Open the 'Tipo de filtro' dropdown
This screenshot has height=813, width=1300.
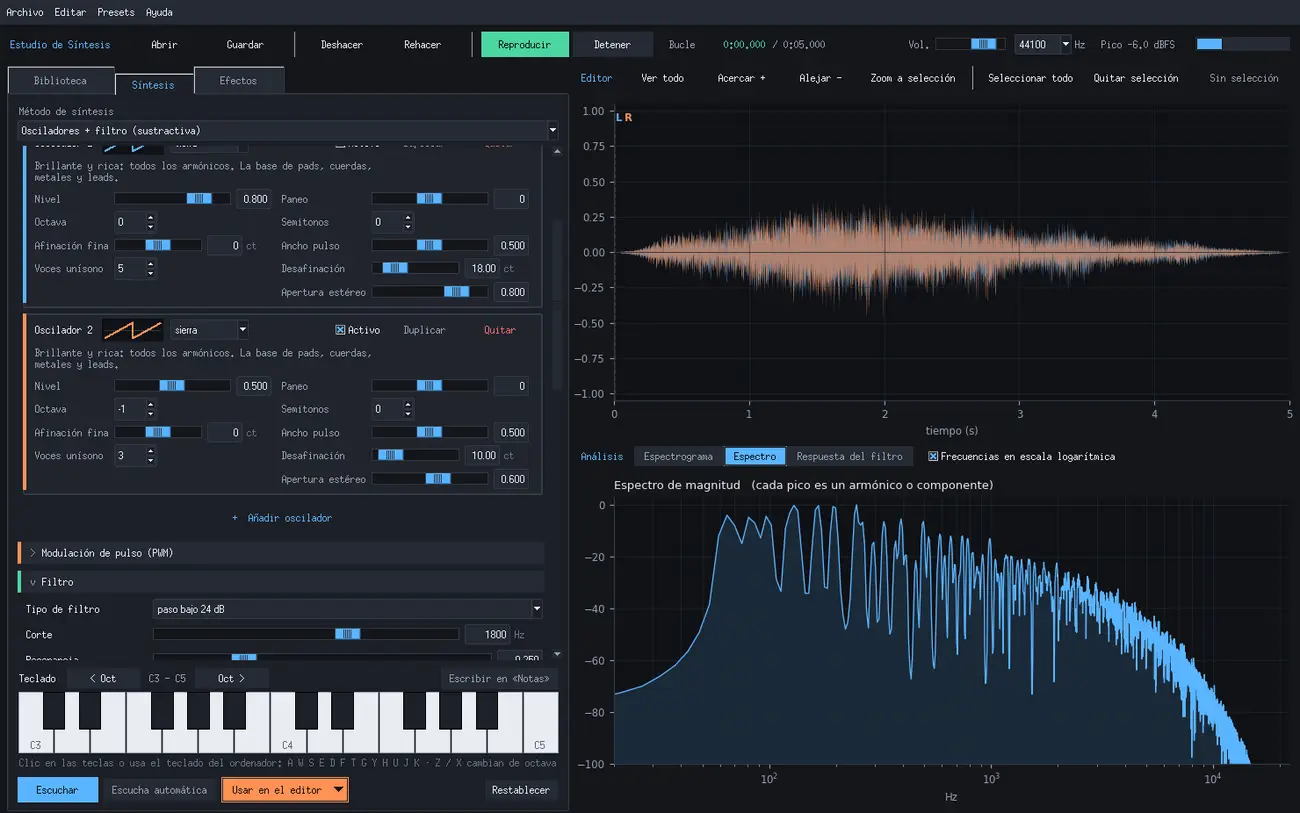(x=348, y=609)
